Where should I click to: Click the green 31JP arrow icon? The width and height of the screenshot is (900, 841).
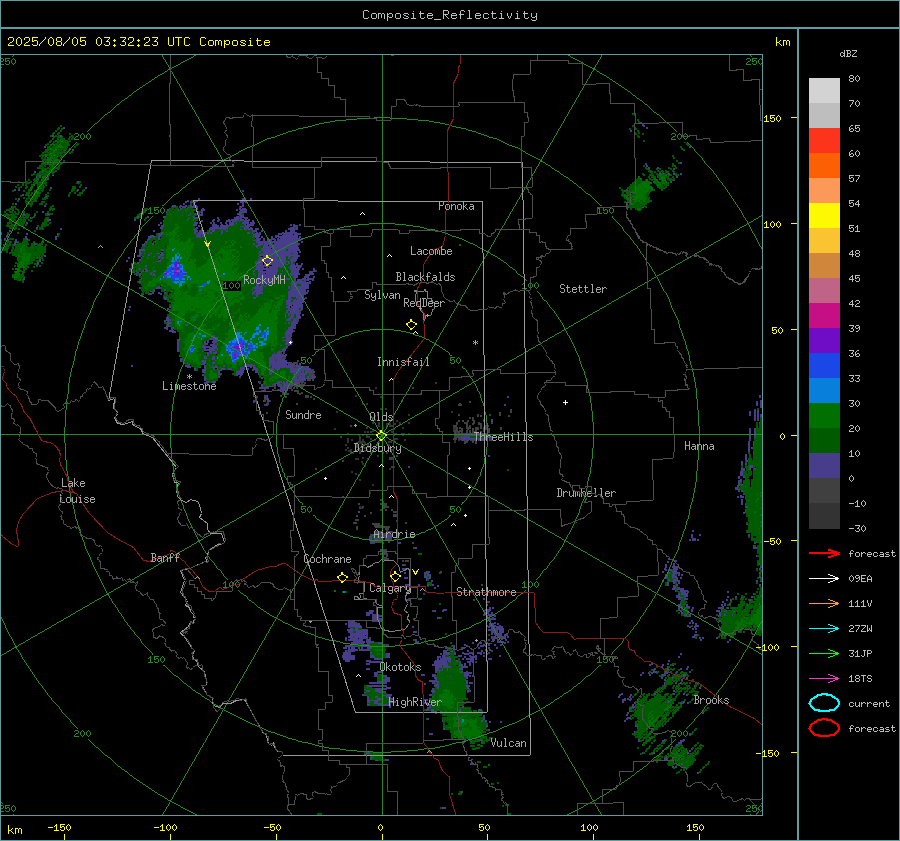pyautogui.click(x=824, y=653)
